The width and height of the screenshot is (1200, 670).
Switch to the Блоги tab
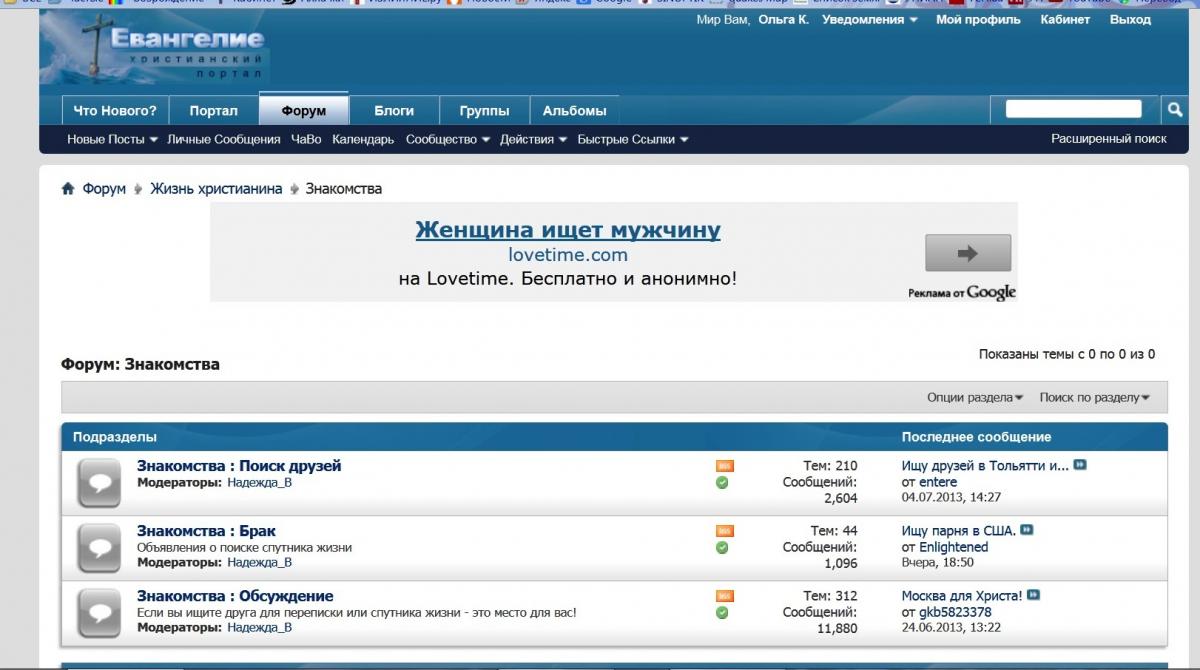pos(394,111)
